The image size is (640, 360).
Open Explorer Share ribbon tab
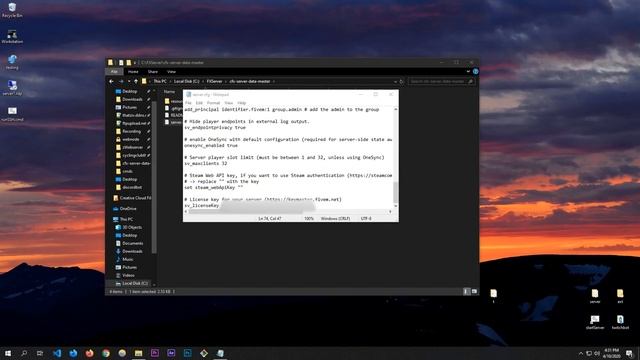click(x=153, y=72)
